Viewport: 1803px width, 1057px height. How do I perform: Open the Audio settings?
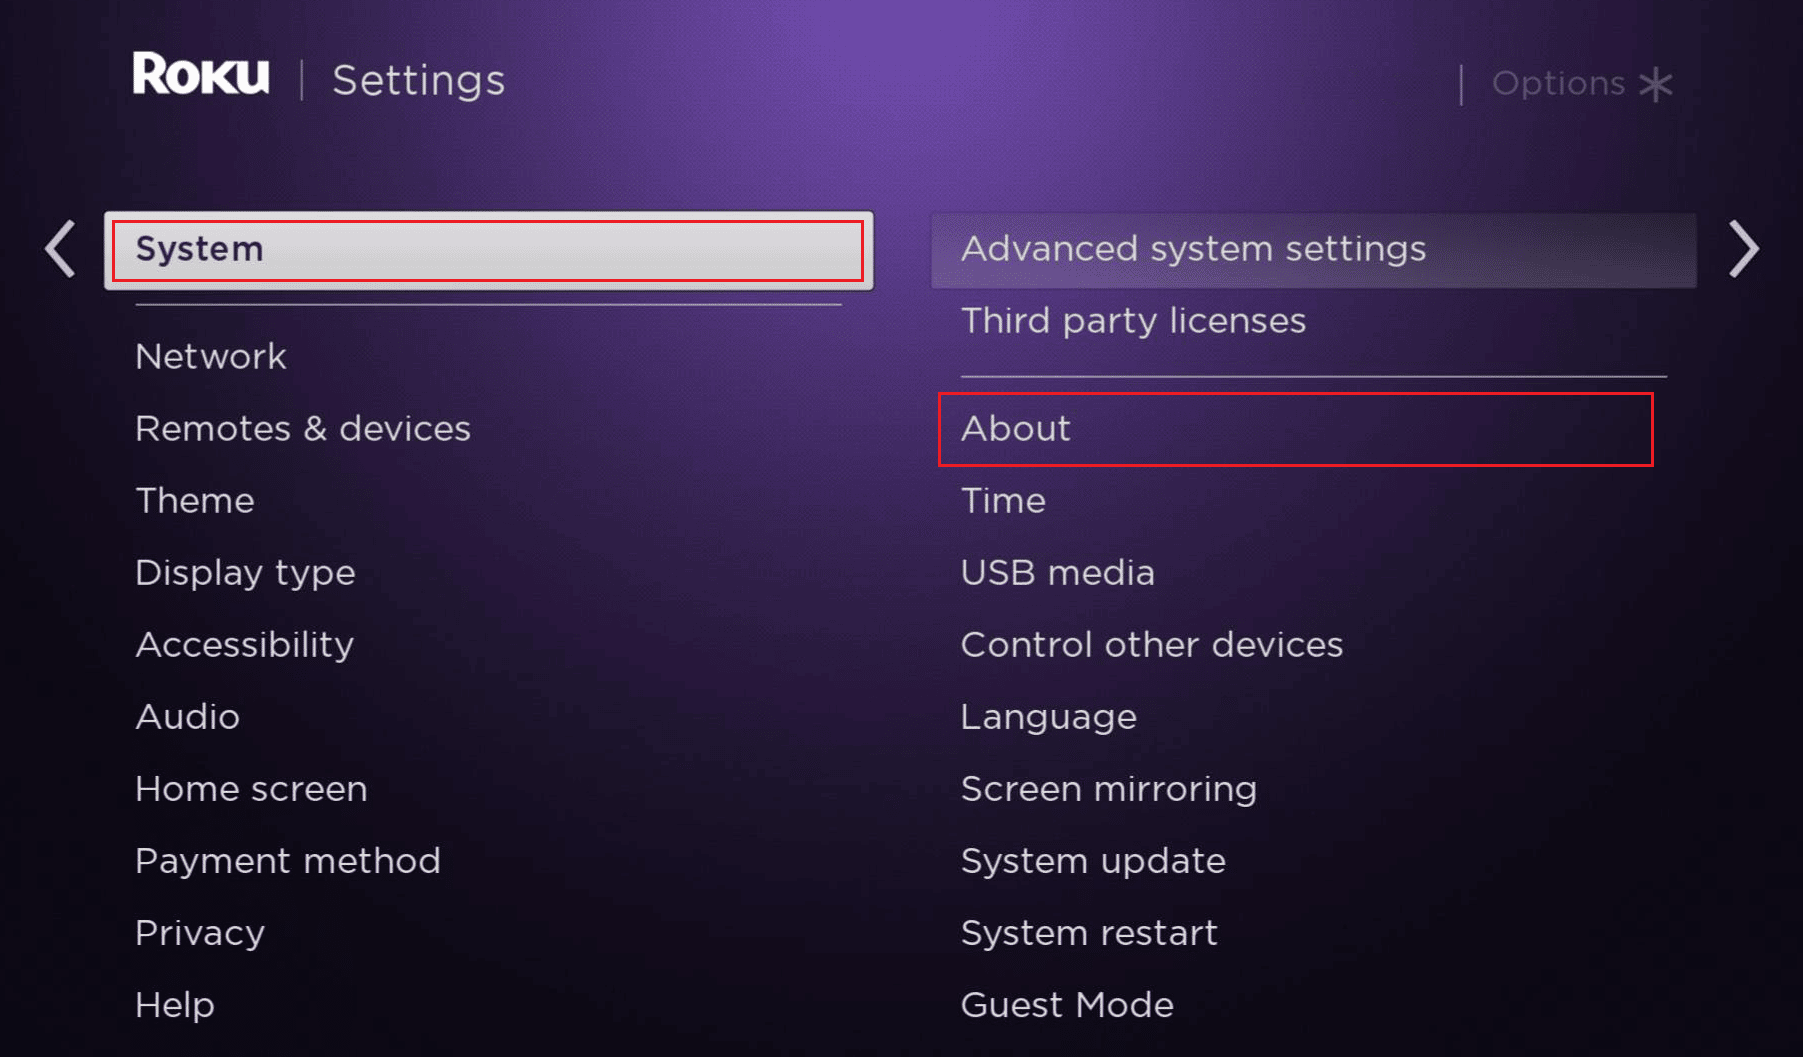(188, 717)
